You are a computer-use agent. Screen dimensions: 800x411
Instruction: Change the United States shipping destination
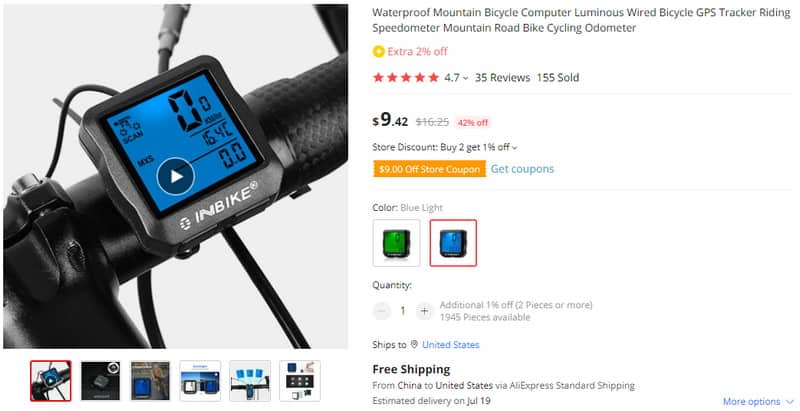point(451,345)
